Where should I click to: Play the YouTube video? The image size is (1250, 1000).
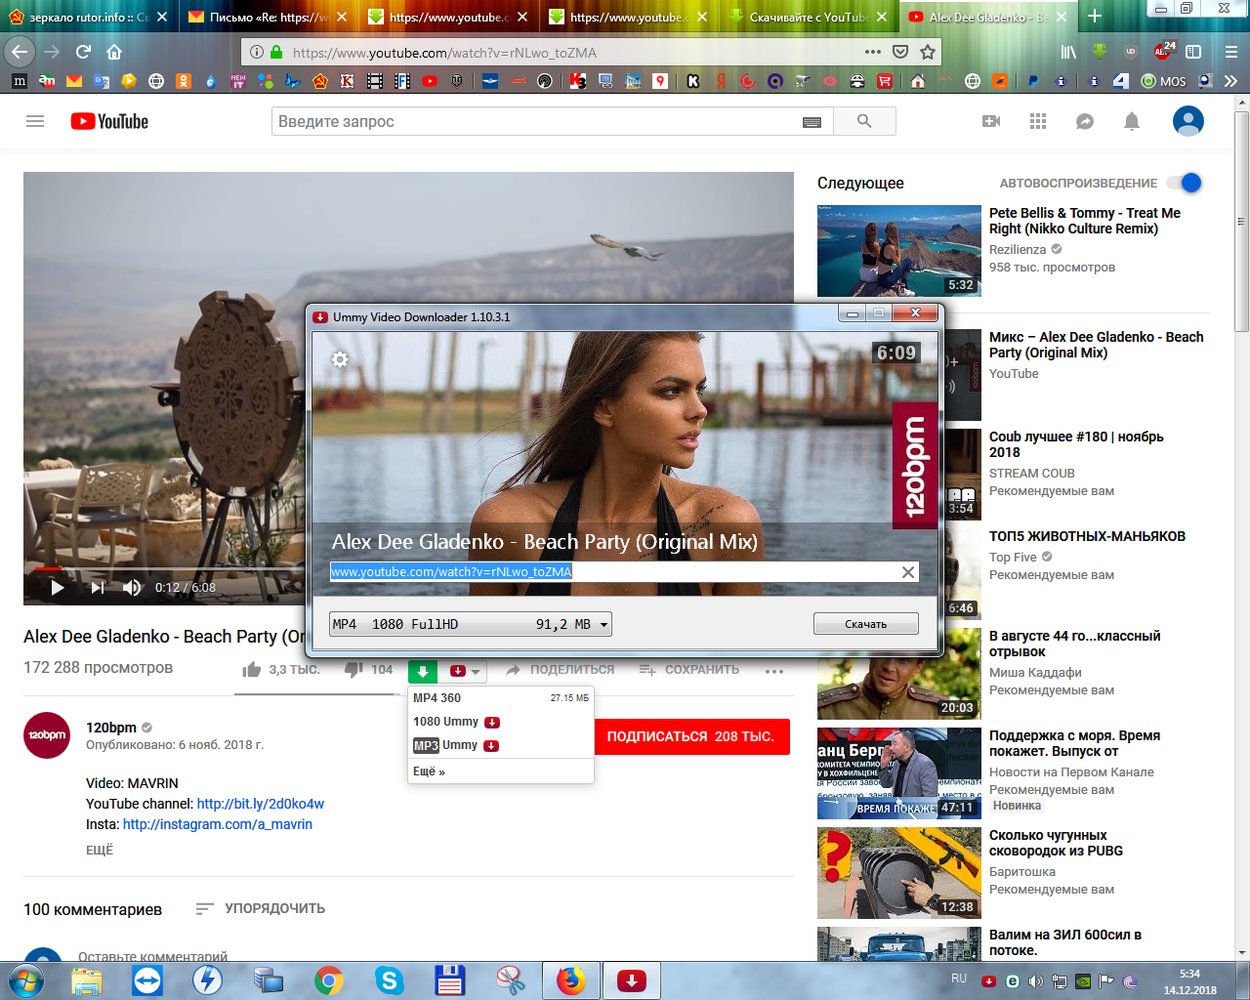[57, 587]
